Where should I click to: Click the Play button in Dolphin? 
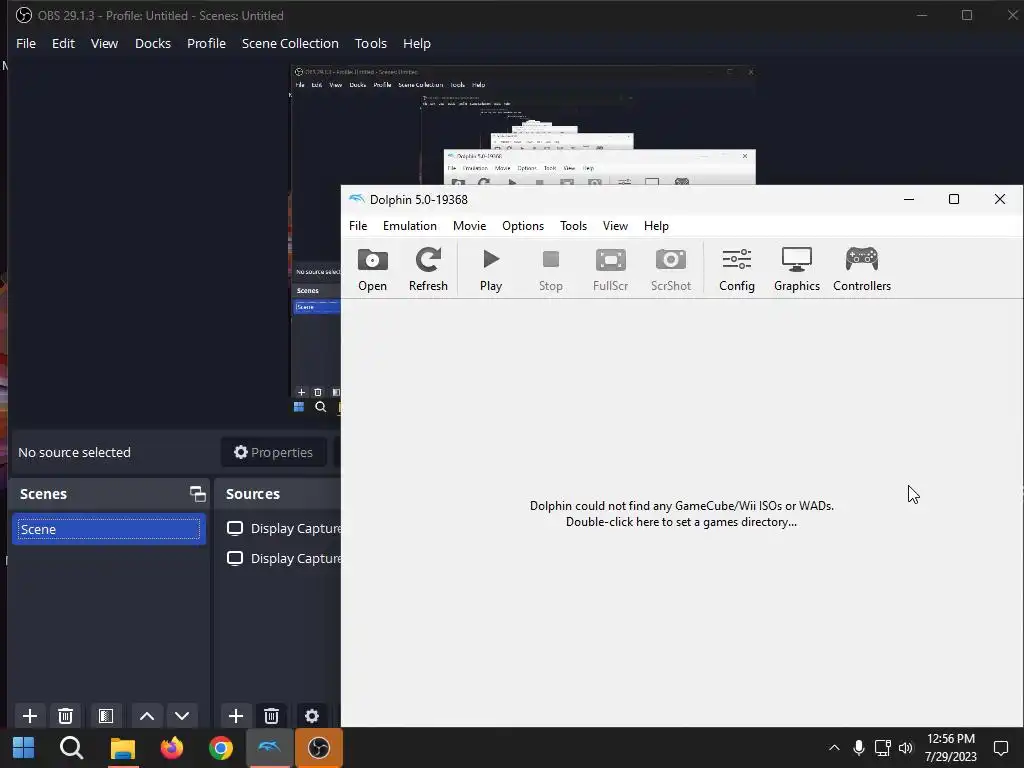coord(491,269)
